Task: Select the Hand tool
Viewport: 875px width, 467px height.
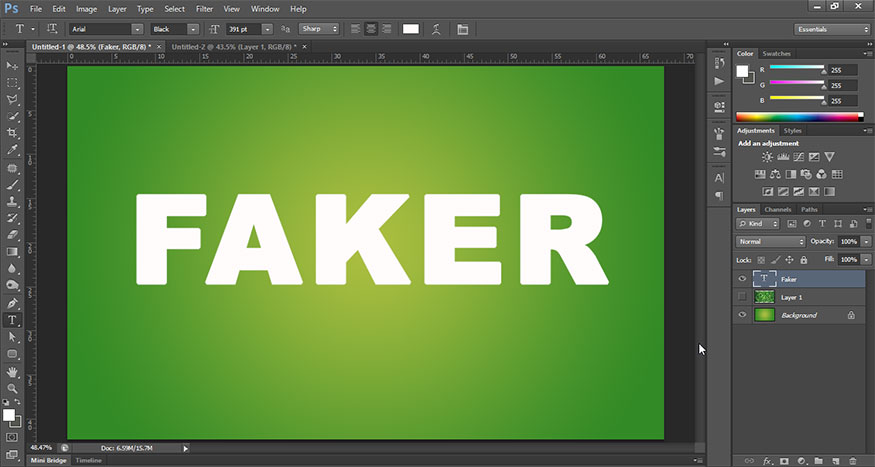Action: tap(12, 372)
